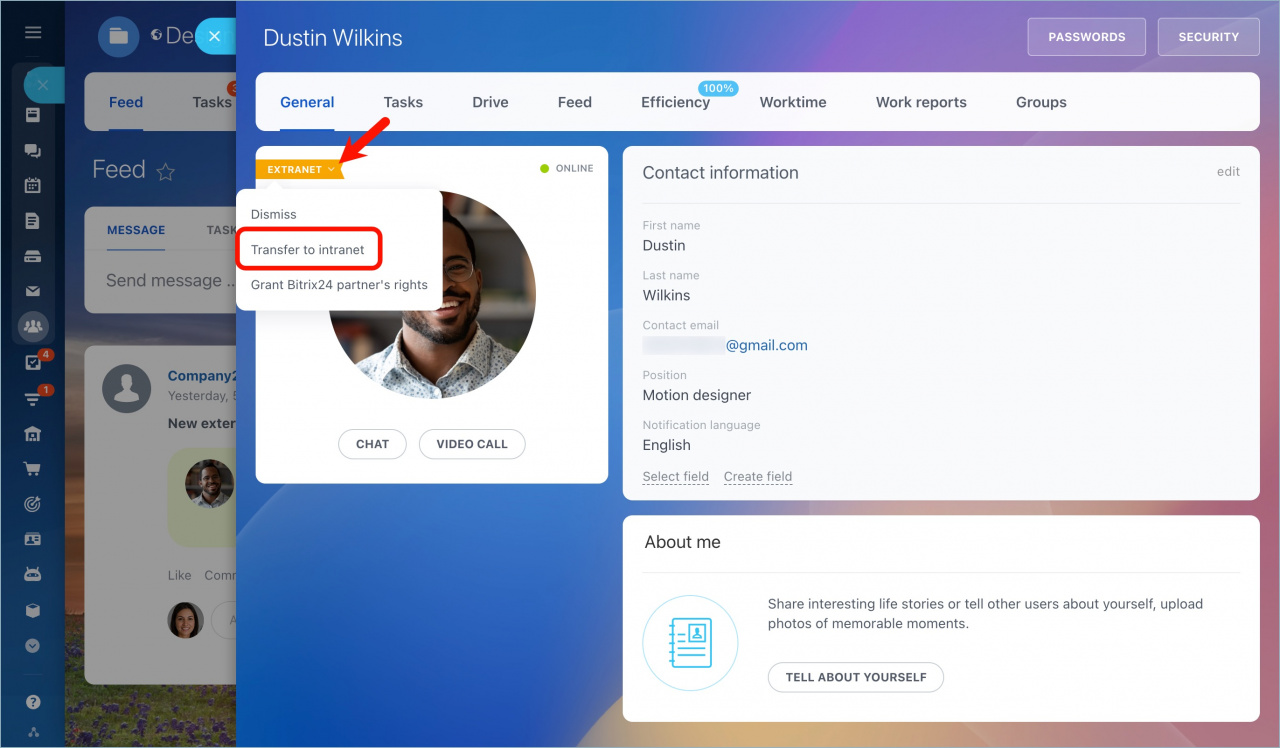1280x748 pixels.
Task: Expand the EXTRANET status dropdown
Action: click(x=300, y=169)
